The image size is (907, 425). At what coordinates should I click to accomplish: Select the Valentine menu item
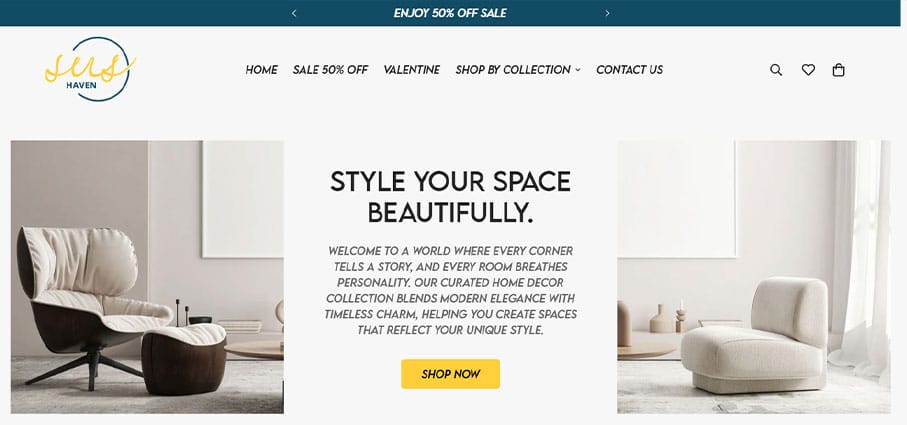point(411,70)
